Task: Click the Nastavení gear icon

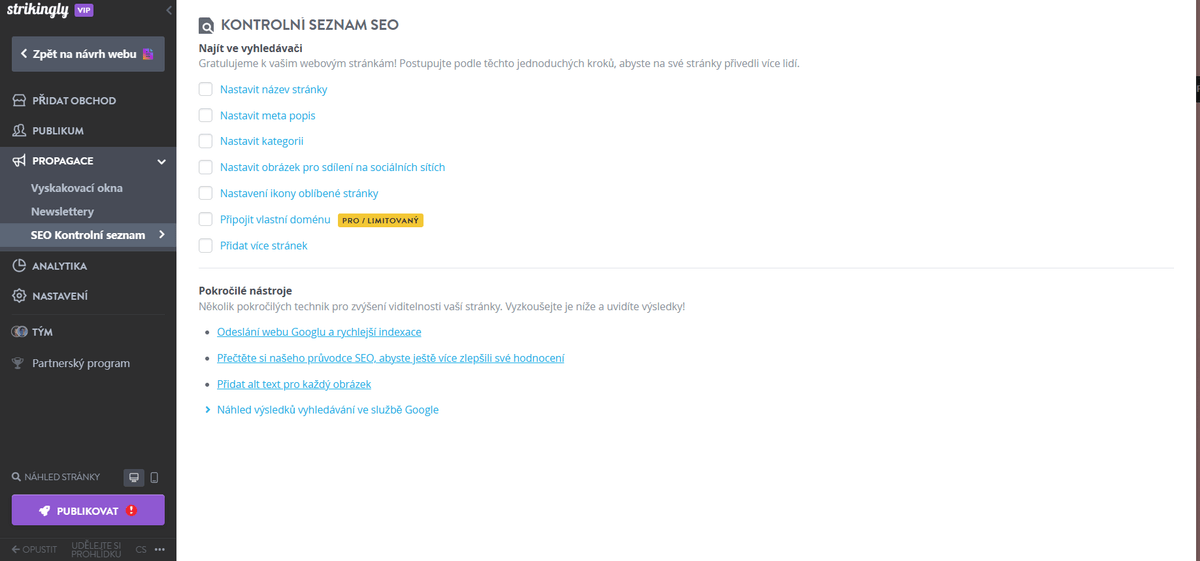Action: [x=18, y=296]
